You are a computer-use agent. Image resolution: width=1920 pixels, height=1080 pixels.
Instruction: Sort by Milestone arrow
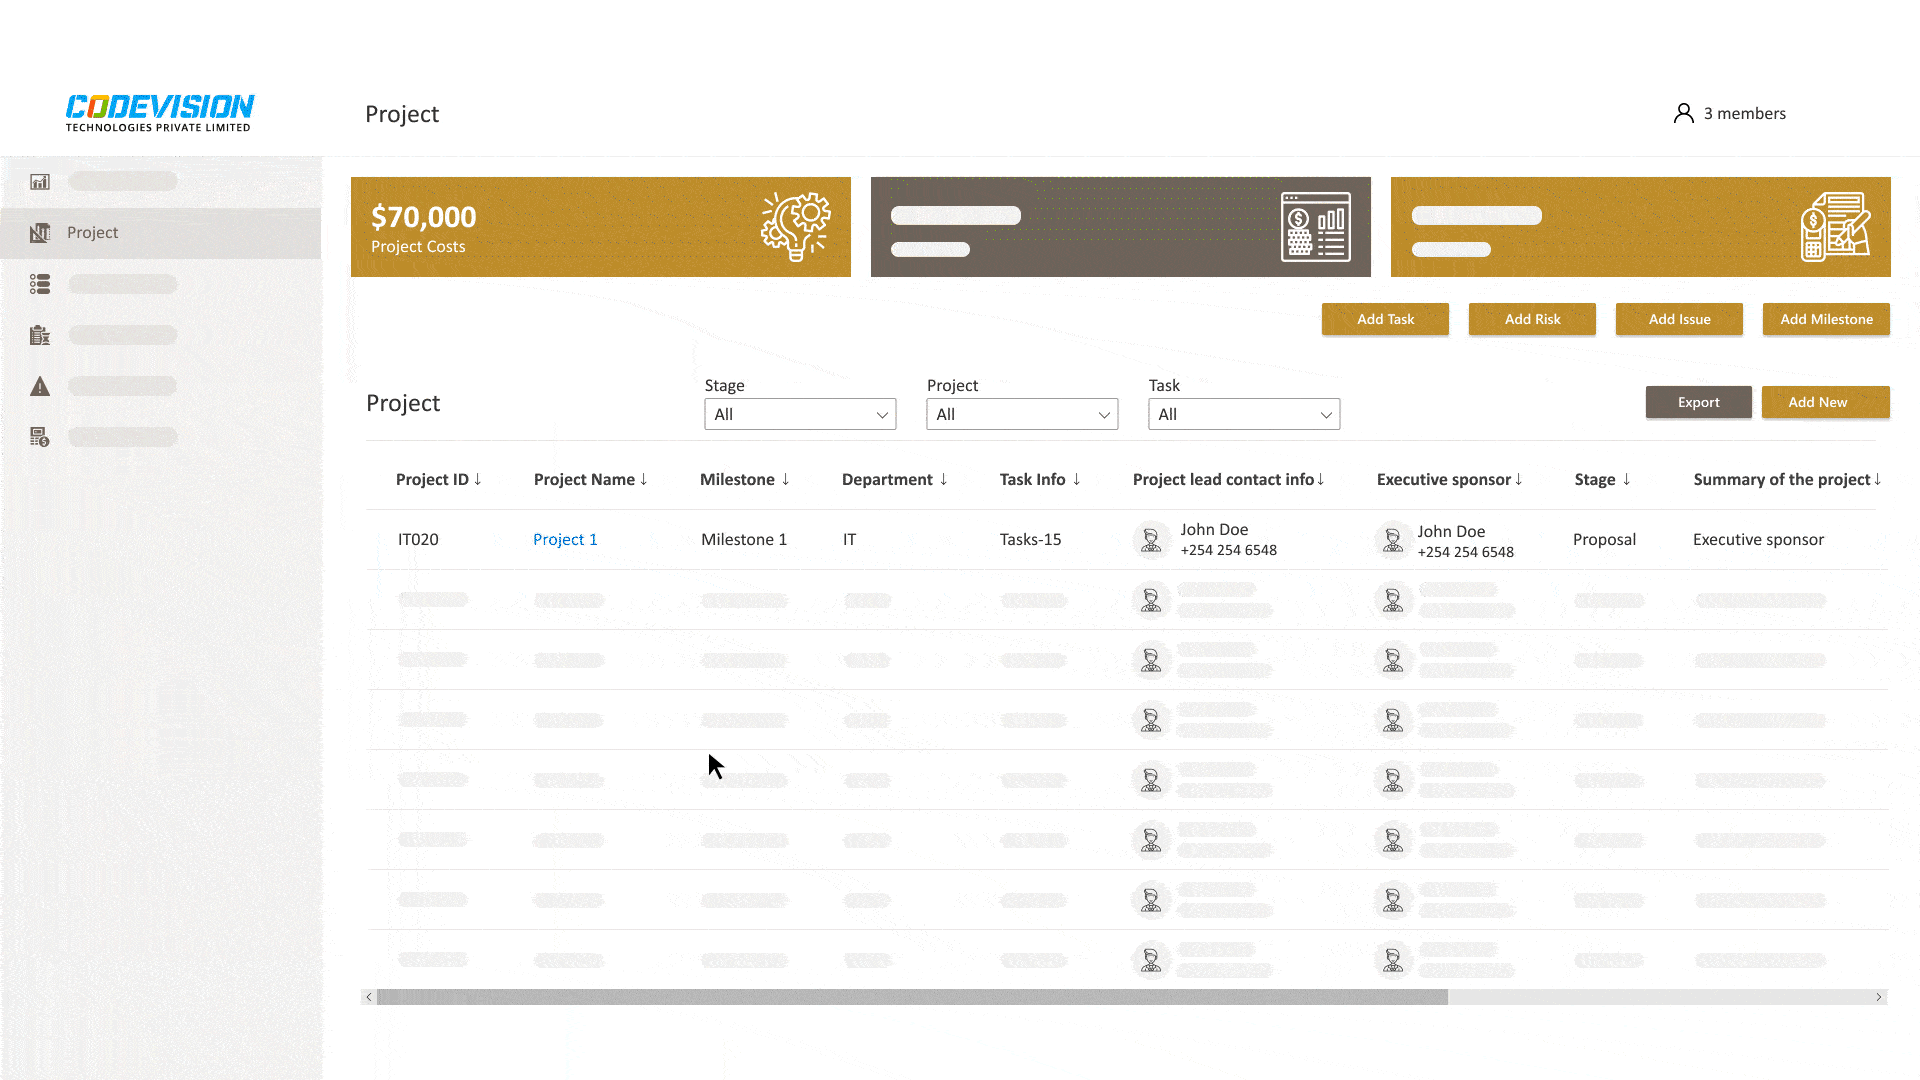tap(786, 479)
